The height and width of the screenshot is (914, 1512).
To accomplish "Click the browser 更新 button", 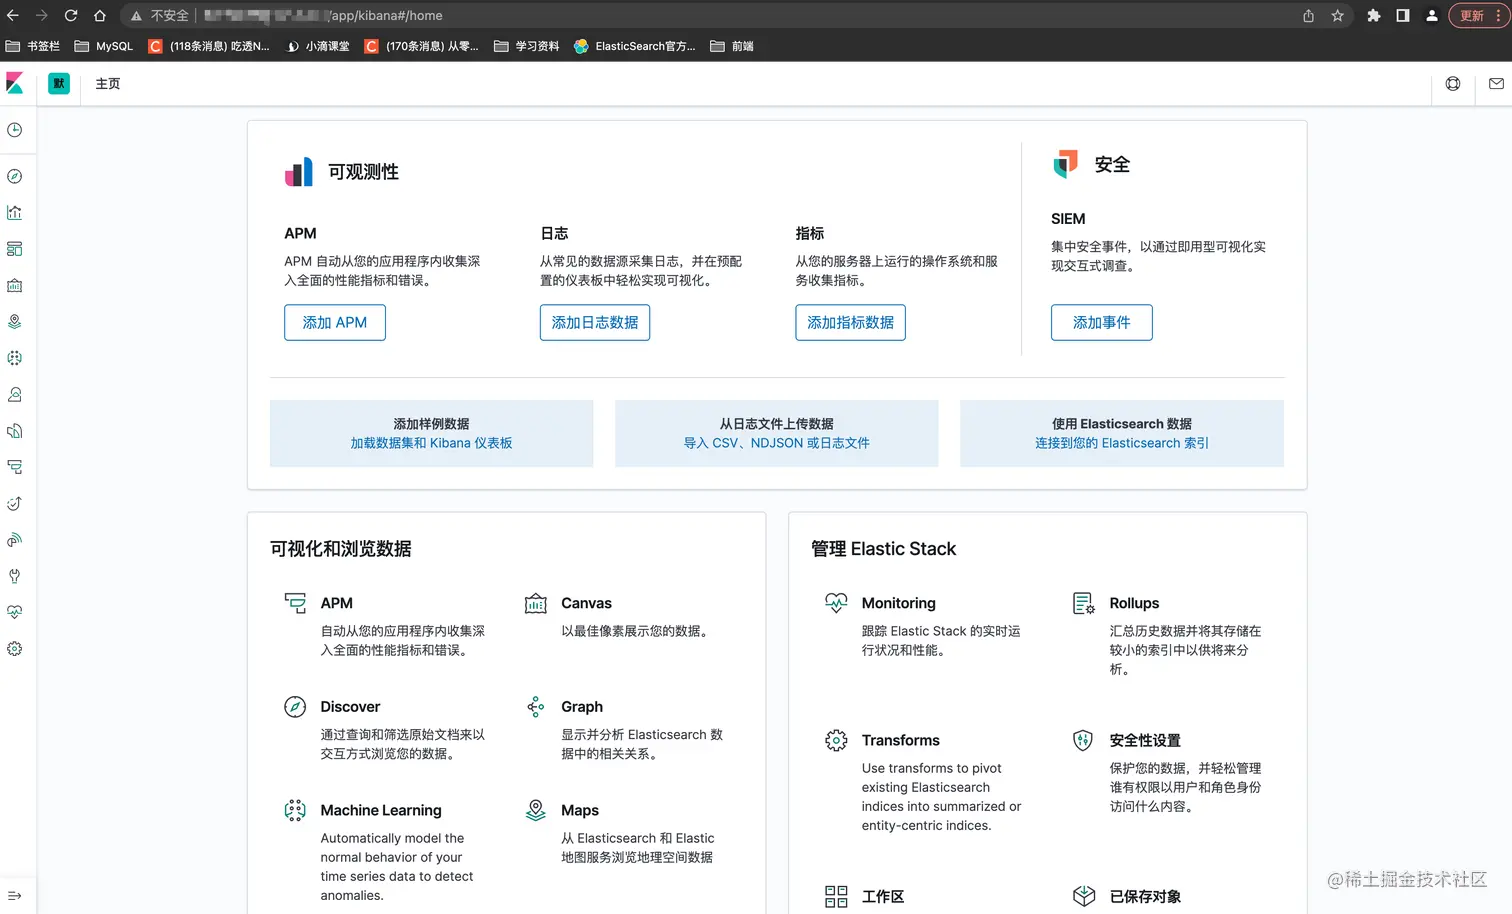I will (1479, 15).
